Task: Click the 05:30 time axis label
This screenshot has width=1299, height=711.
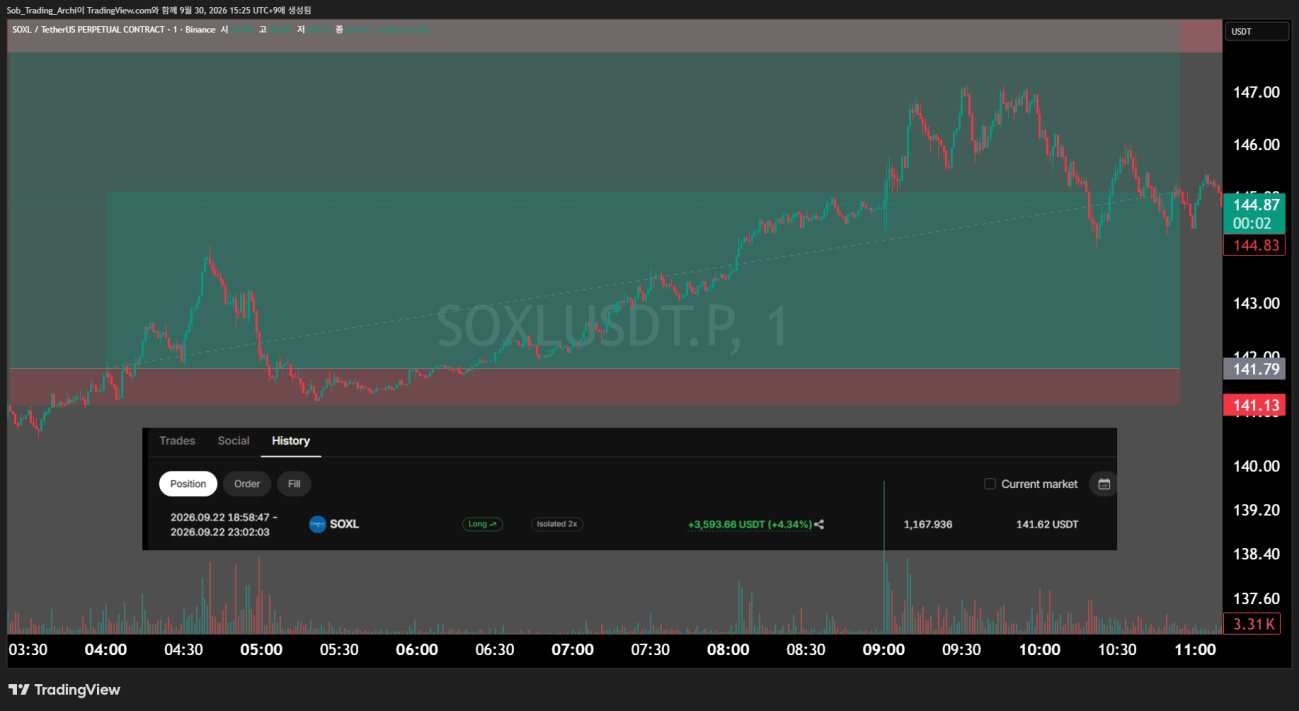Action: pyautogui.click(x=339, y=649)
